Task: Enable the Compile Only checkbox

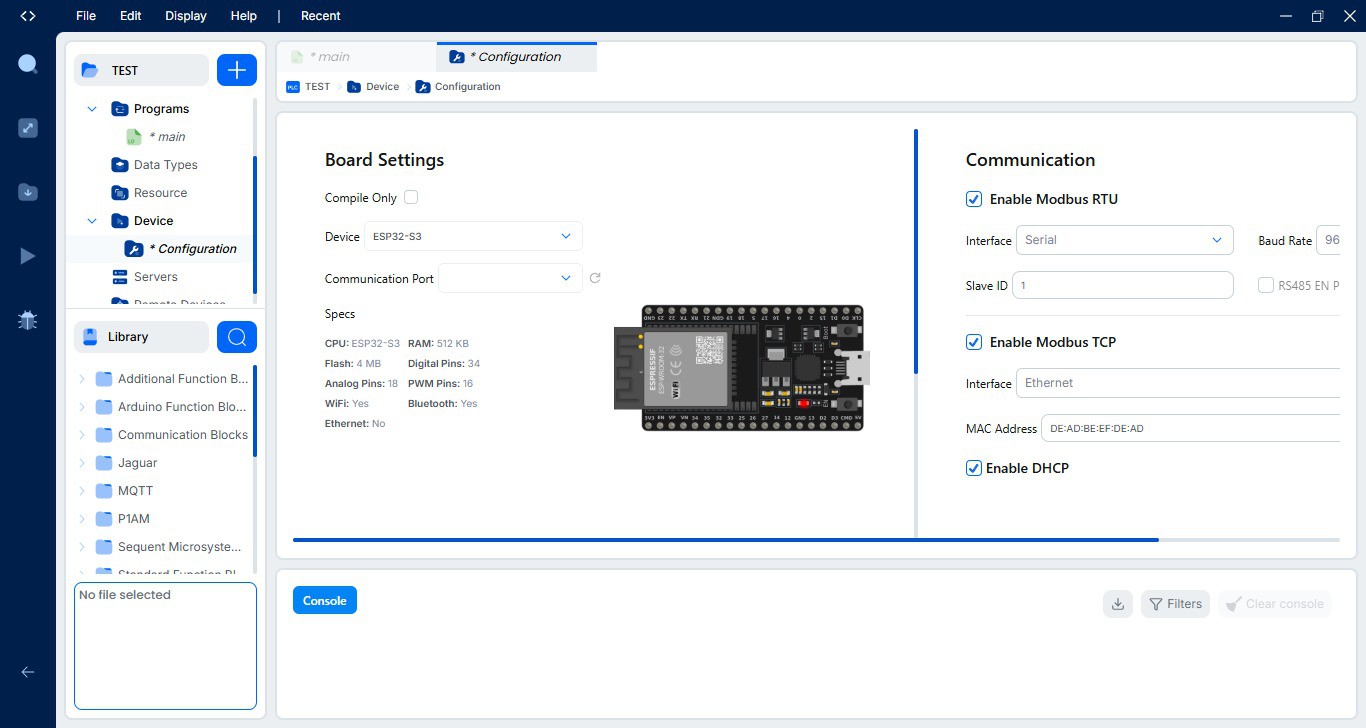Action: (x=411, y=198)
